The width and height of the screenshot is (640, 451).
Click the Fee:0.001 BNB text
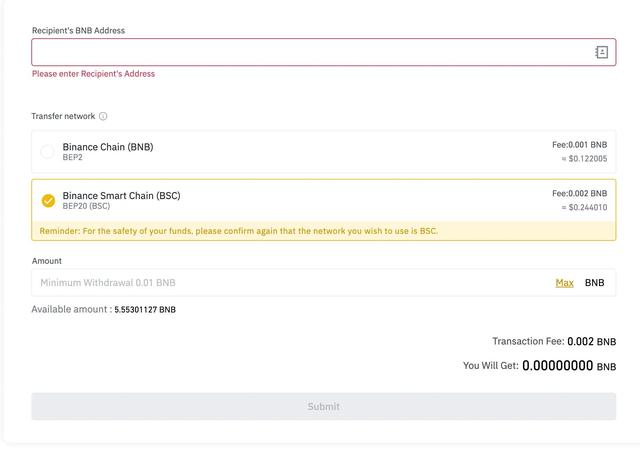pyautogui.click(x=579, y=145)
